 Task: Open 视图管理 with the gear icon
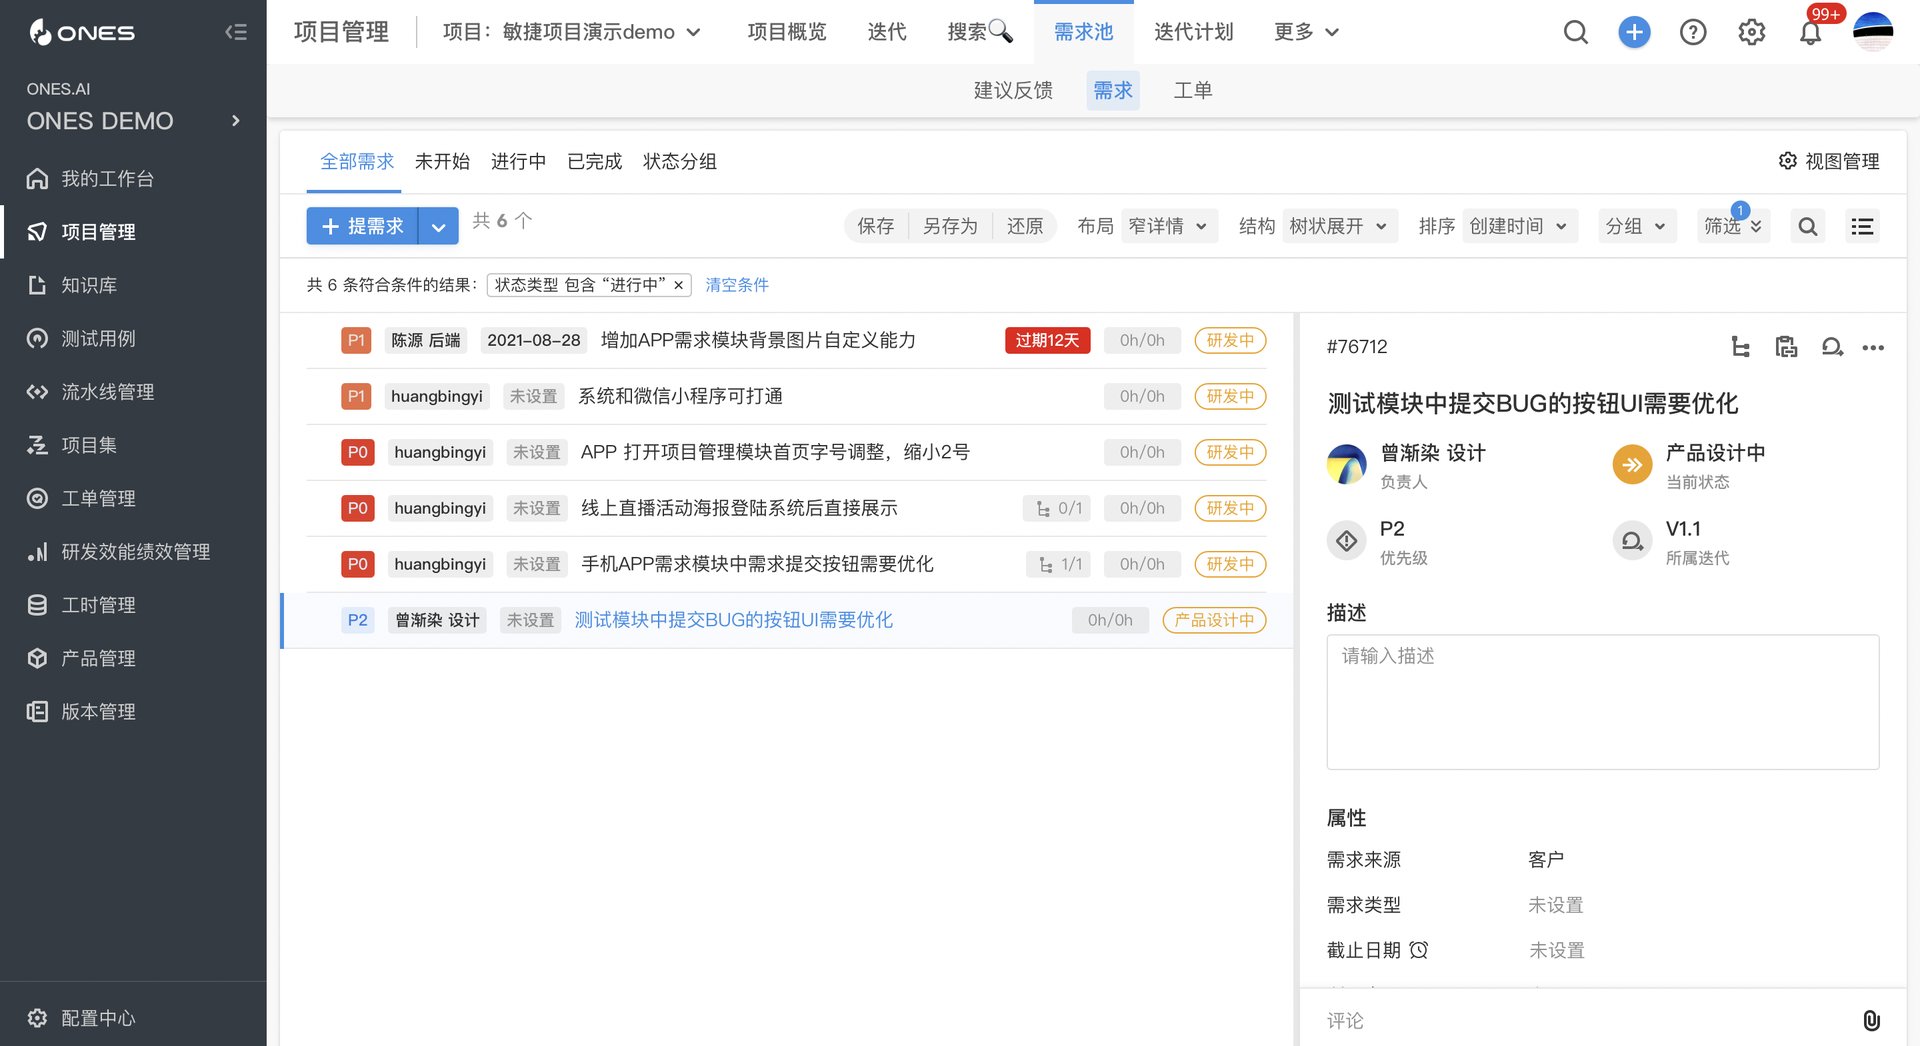1788,161
